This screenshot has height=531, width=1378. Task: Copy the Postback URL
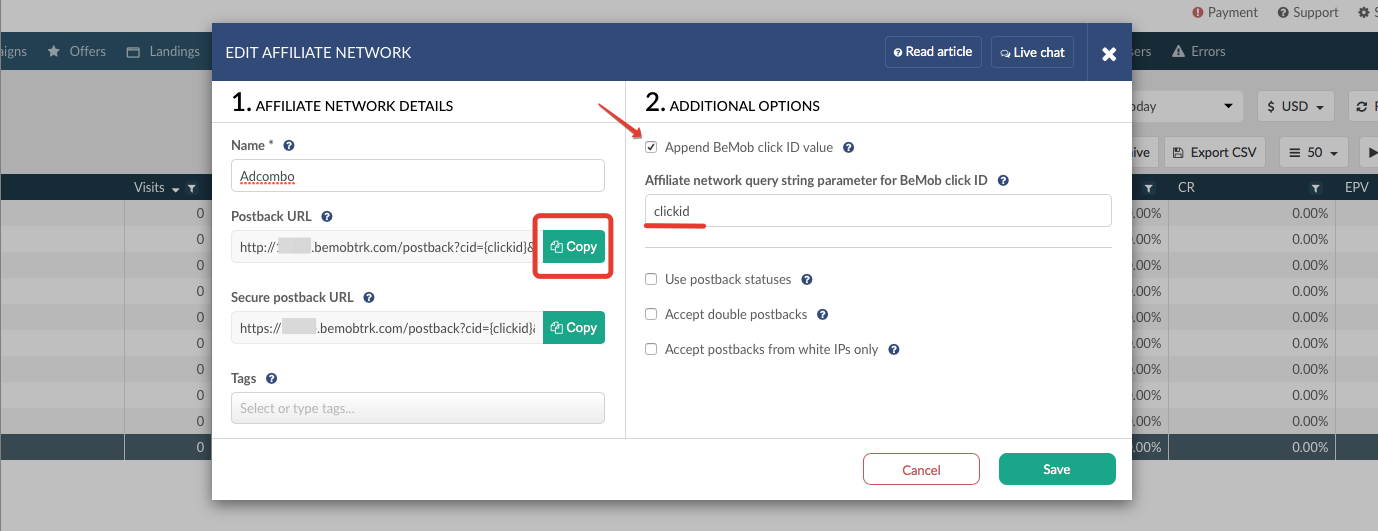[574, 246]
